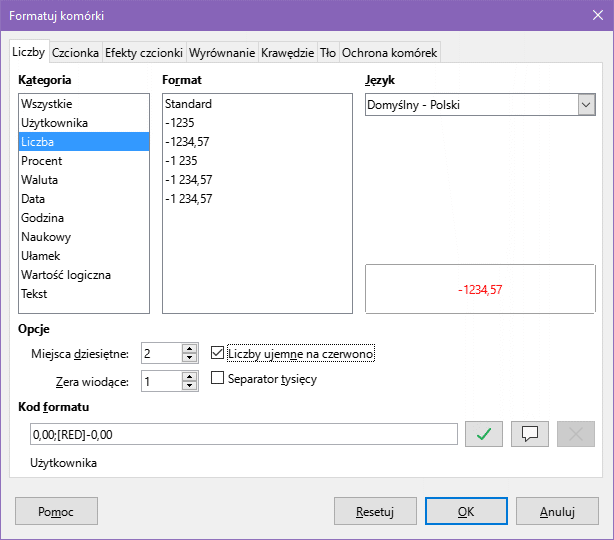Image resolution: width=614 pixels, height=540 pixels.
Task: Enable the 'Separator tysięcy' checkbox
Action: pos(218,378)
